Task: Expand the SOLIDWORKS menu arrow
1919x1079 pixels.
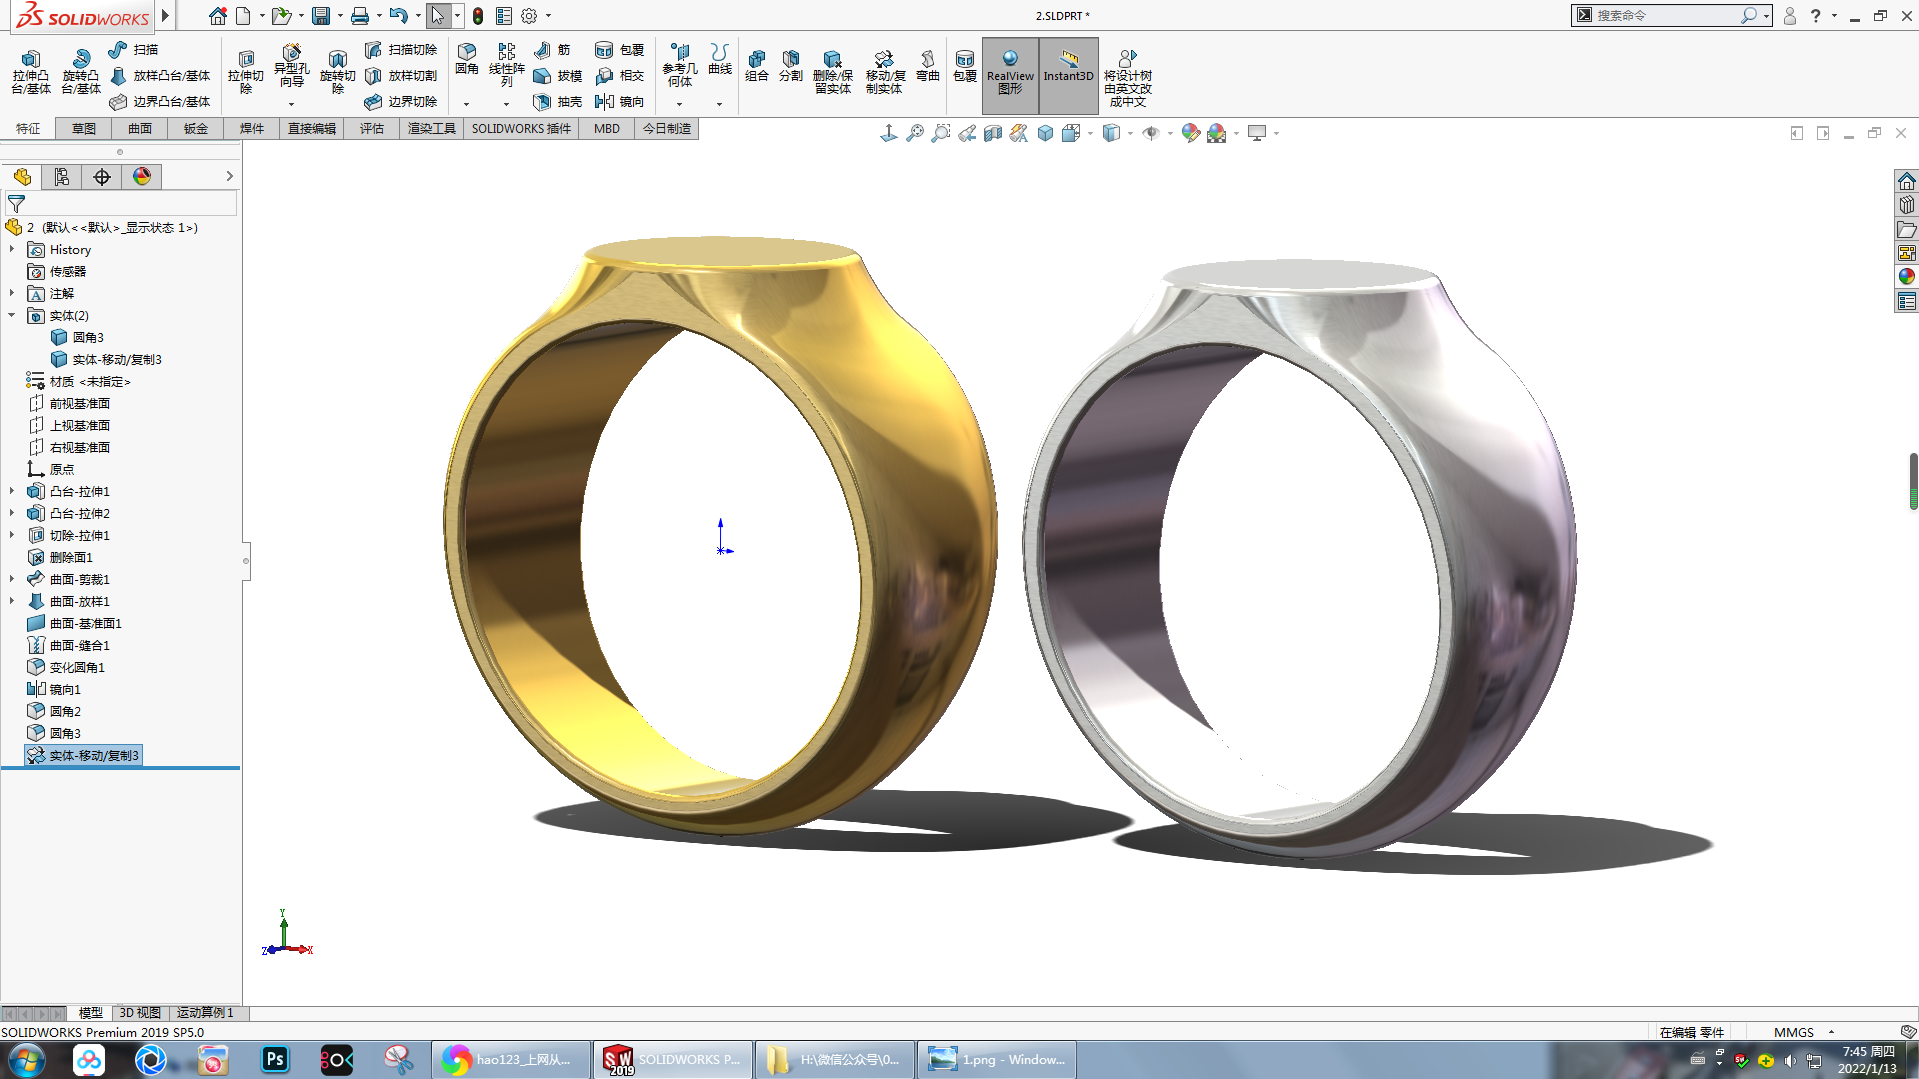Action: pyautogui.click(x=165, y=16)
